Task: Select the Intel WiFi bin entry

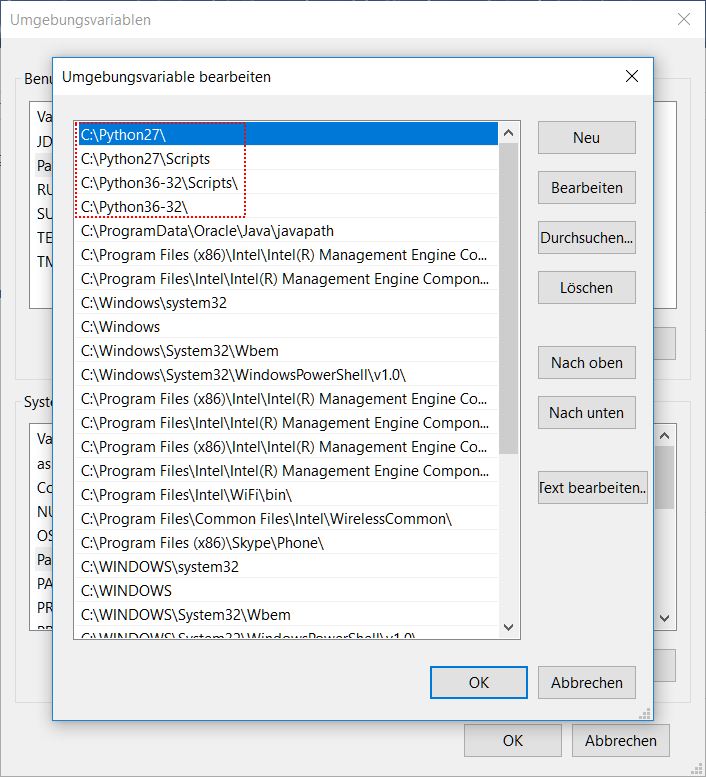Action: (x=186, y=495)
